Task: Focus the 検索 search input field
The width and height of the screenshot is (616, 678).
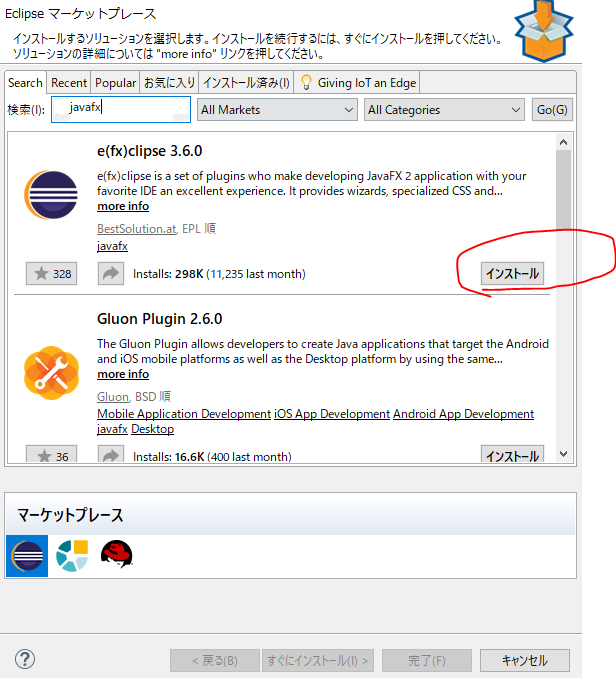Action: [x=121, y=109]
